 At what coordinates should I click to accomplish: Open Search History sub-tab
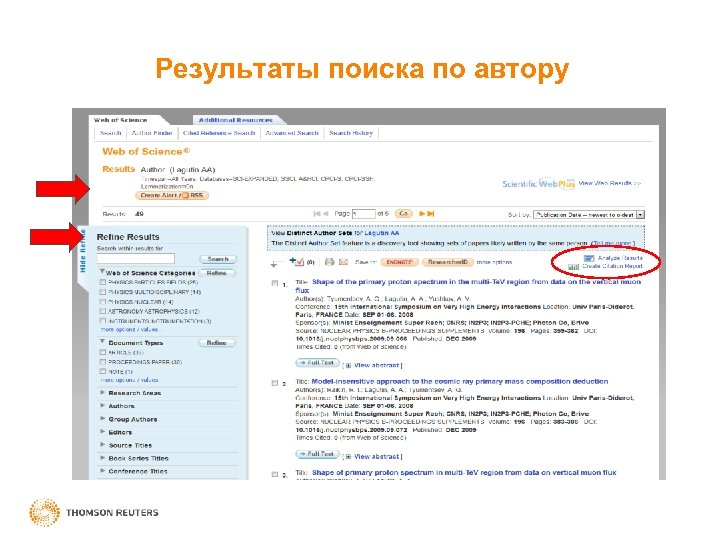pyautogui.click(x=351, y=133)
